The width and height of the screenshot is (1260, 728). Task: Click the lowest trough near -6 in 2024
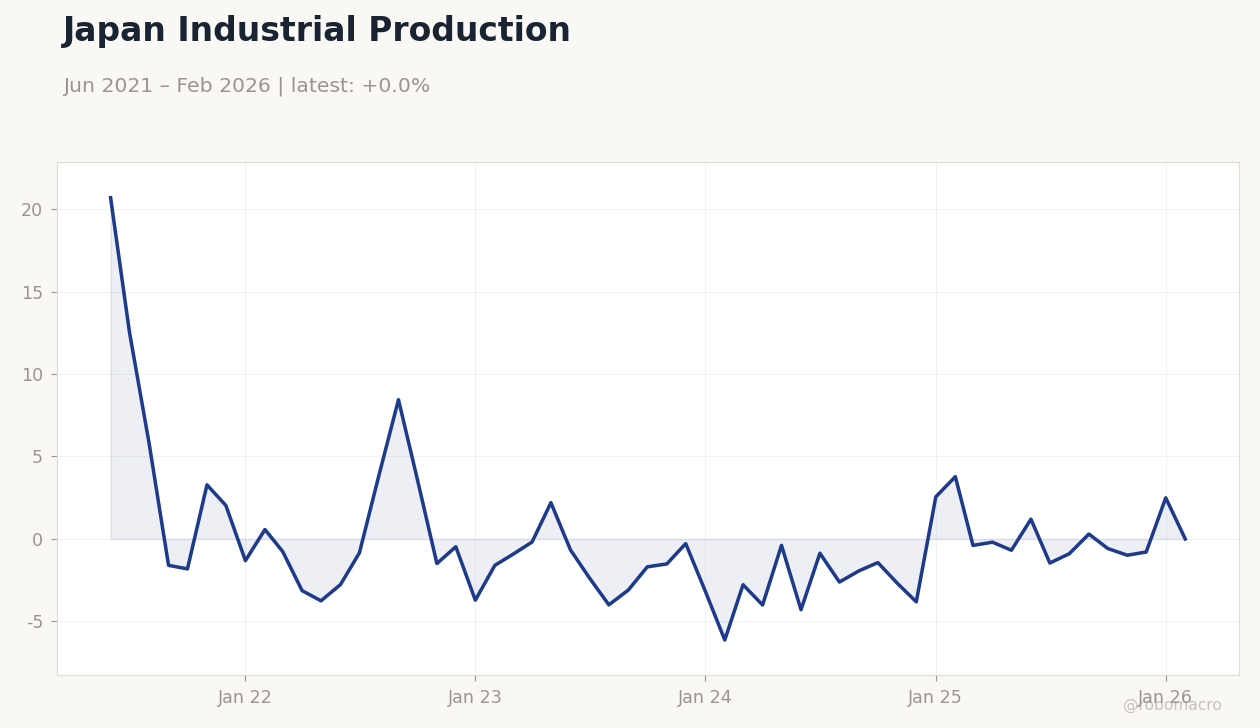coord(725,640)
